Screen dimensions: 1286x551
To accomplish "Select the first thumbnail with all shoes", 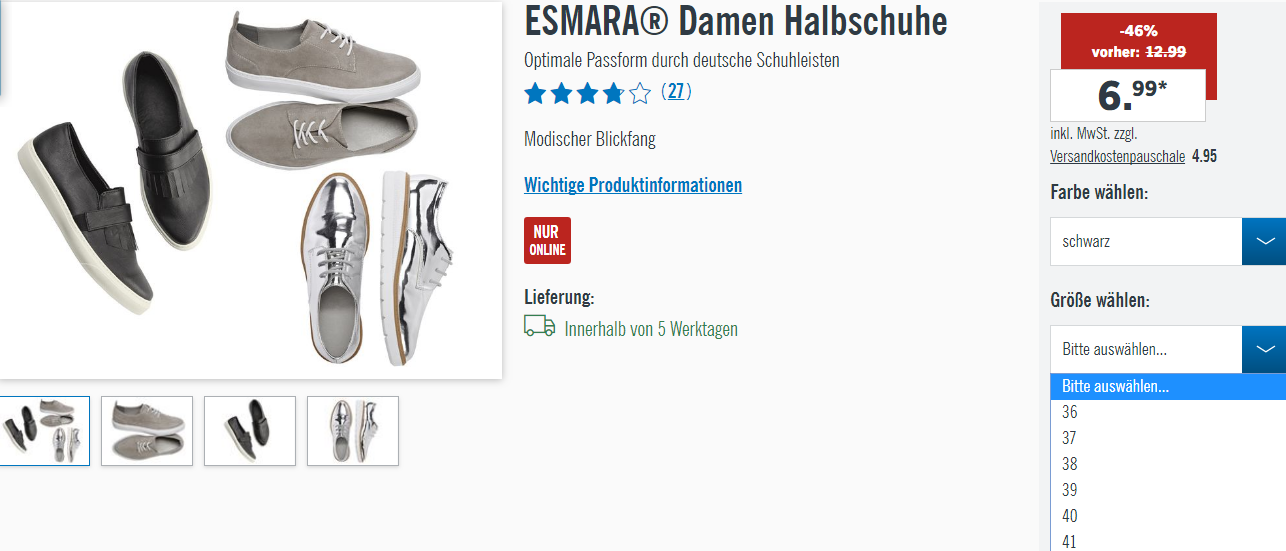I will tap(44, 431).
